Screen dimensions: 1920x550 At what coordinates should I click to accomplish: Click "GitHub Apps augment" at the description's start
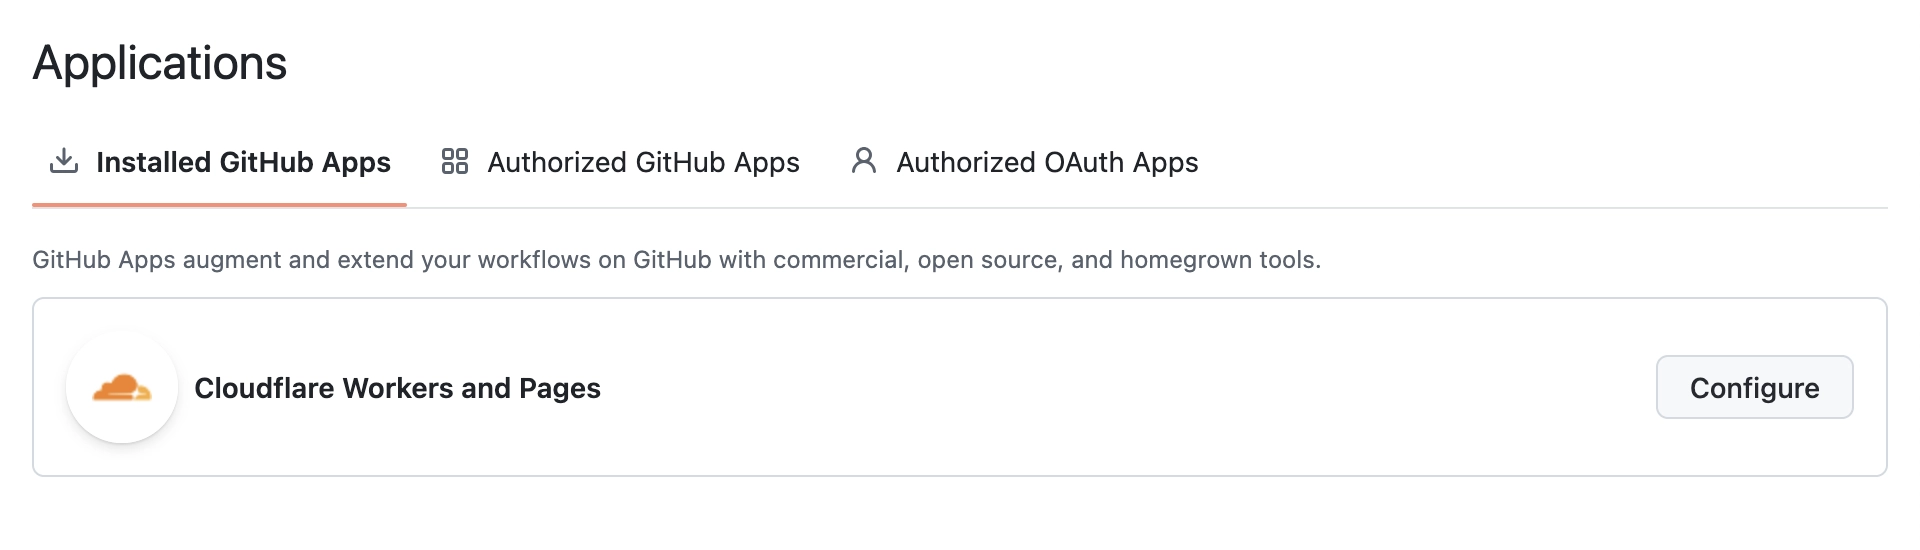click(x=157, y=260)
